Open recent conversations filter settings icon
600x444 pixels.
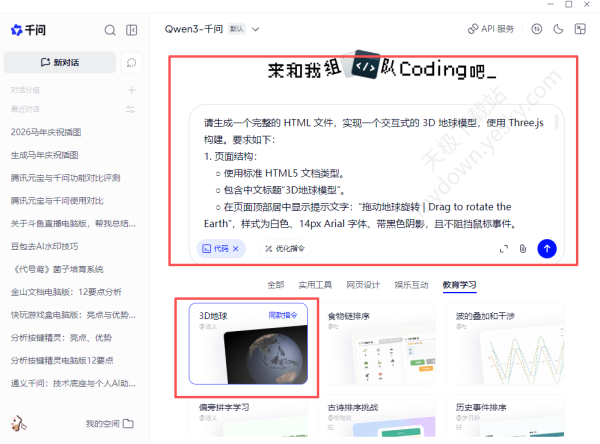coord(131,108)
